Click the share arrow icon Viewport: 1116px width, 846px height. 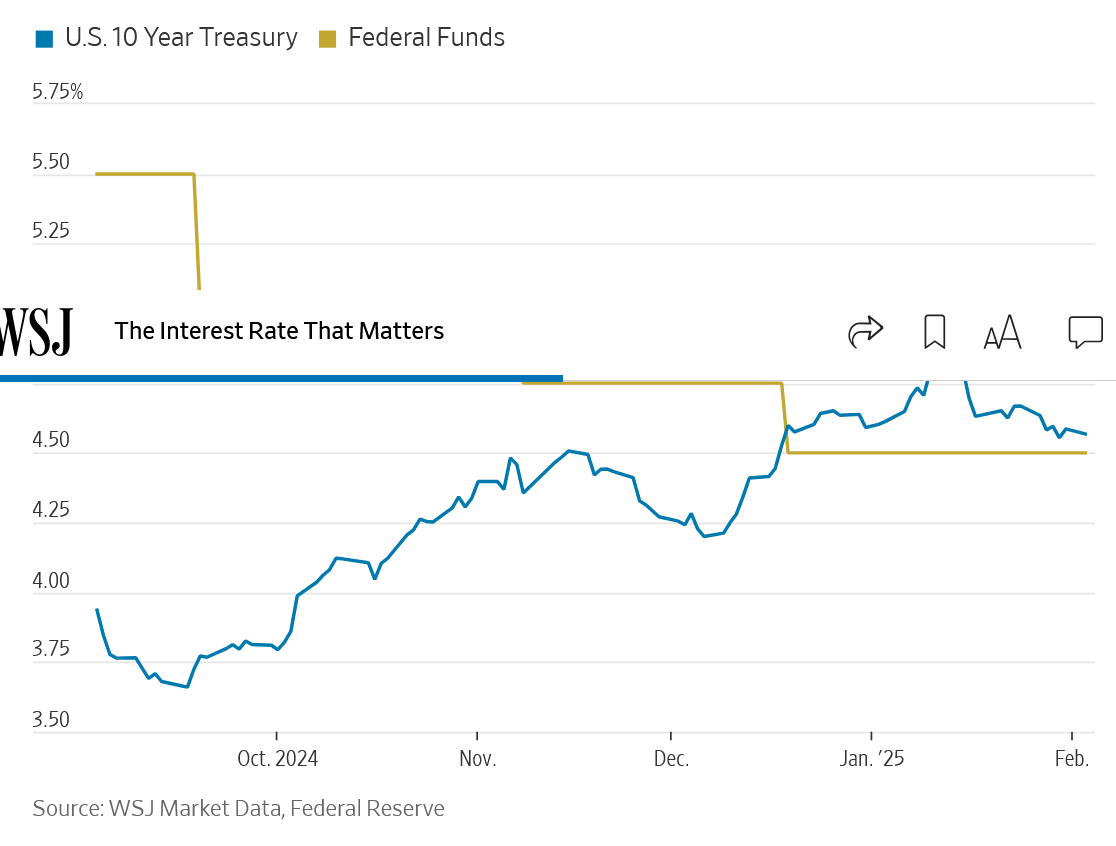click(x=865, y=331)
